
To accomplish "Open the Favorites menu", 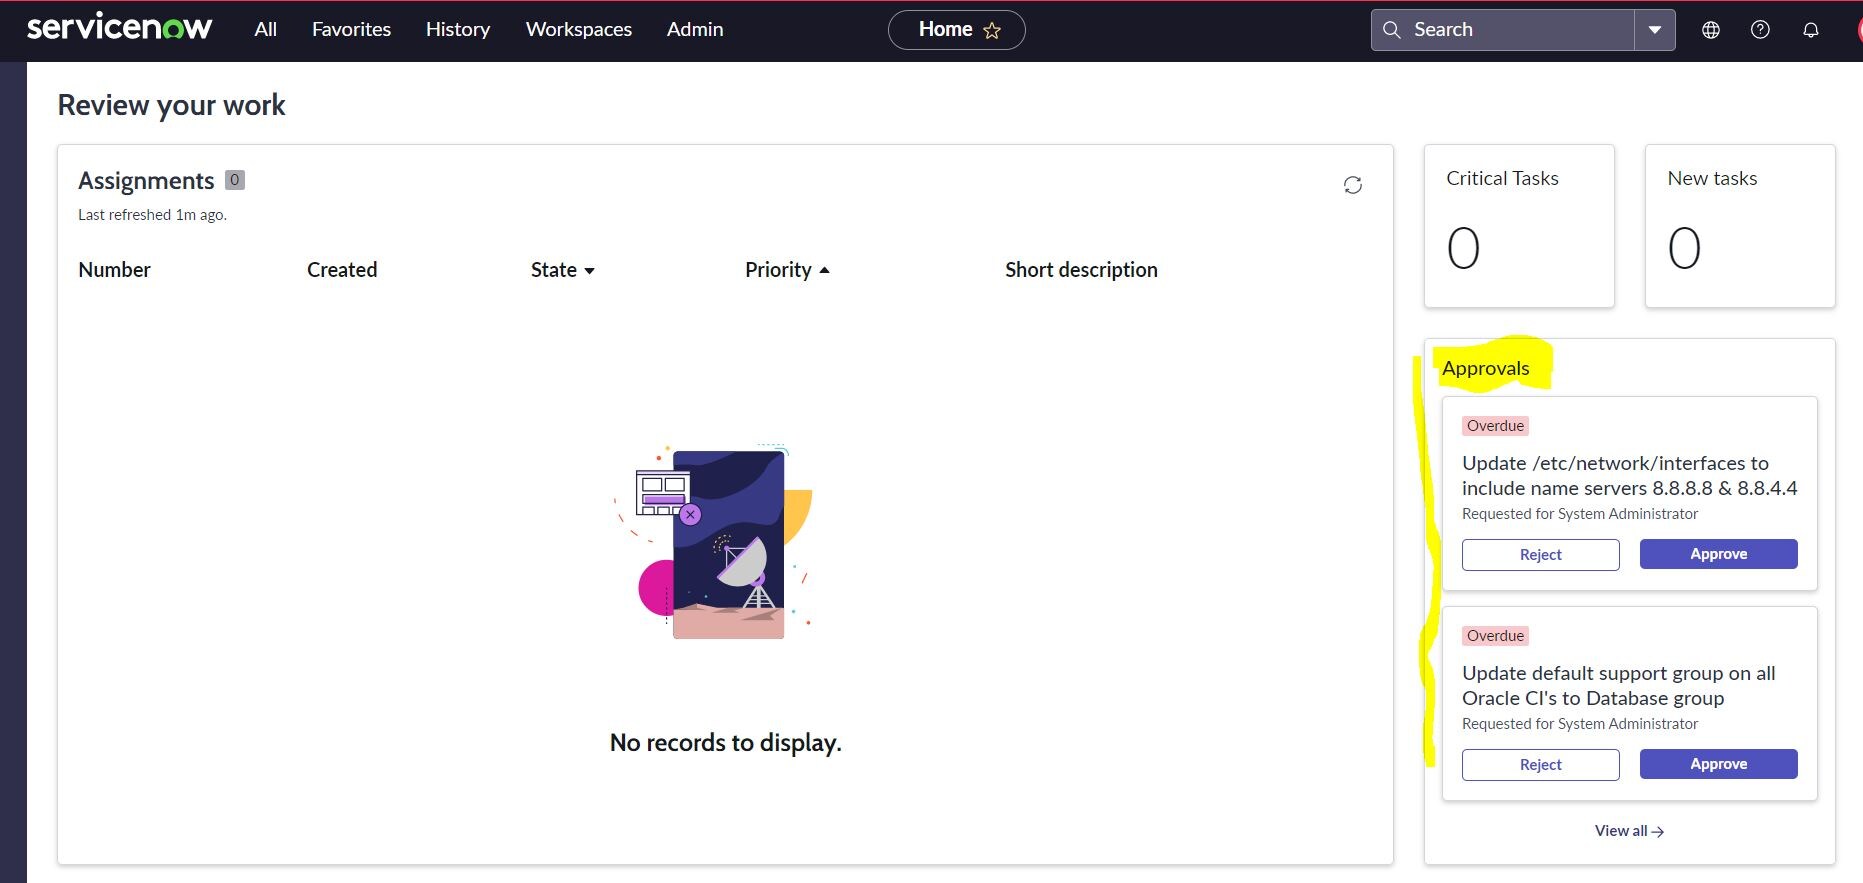I will pos(351,30).
